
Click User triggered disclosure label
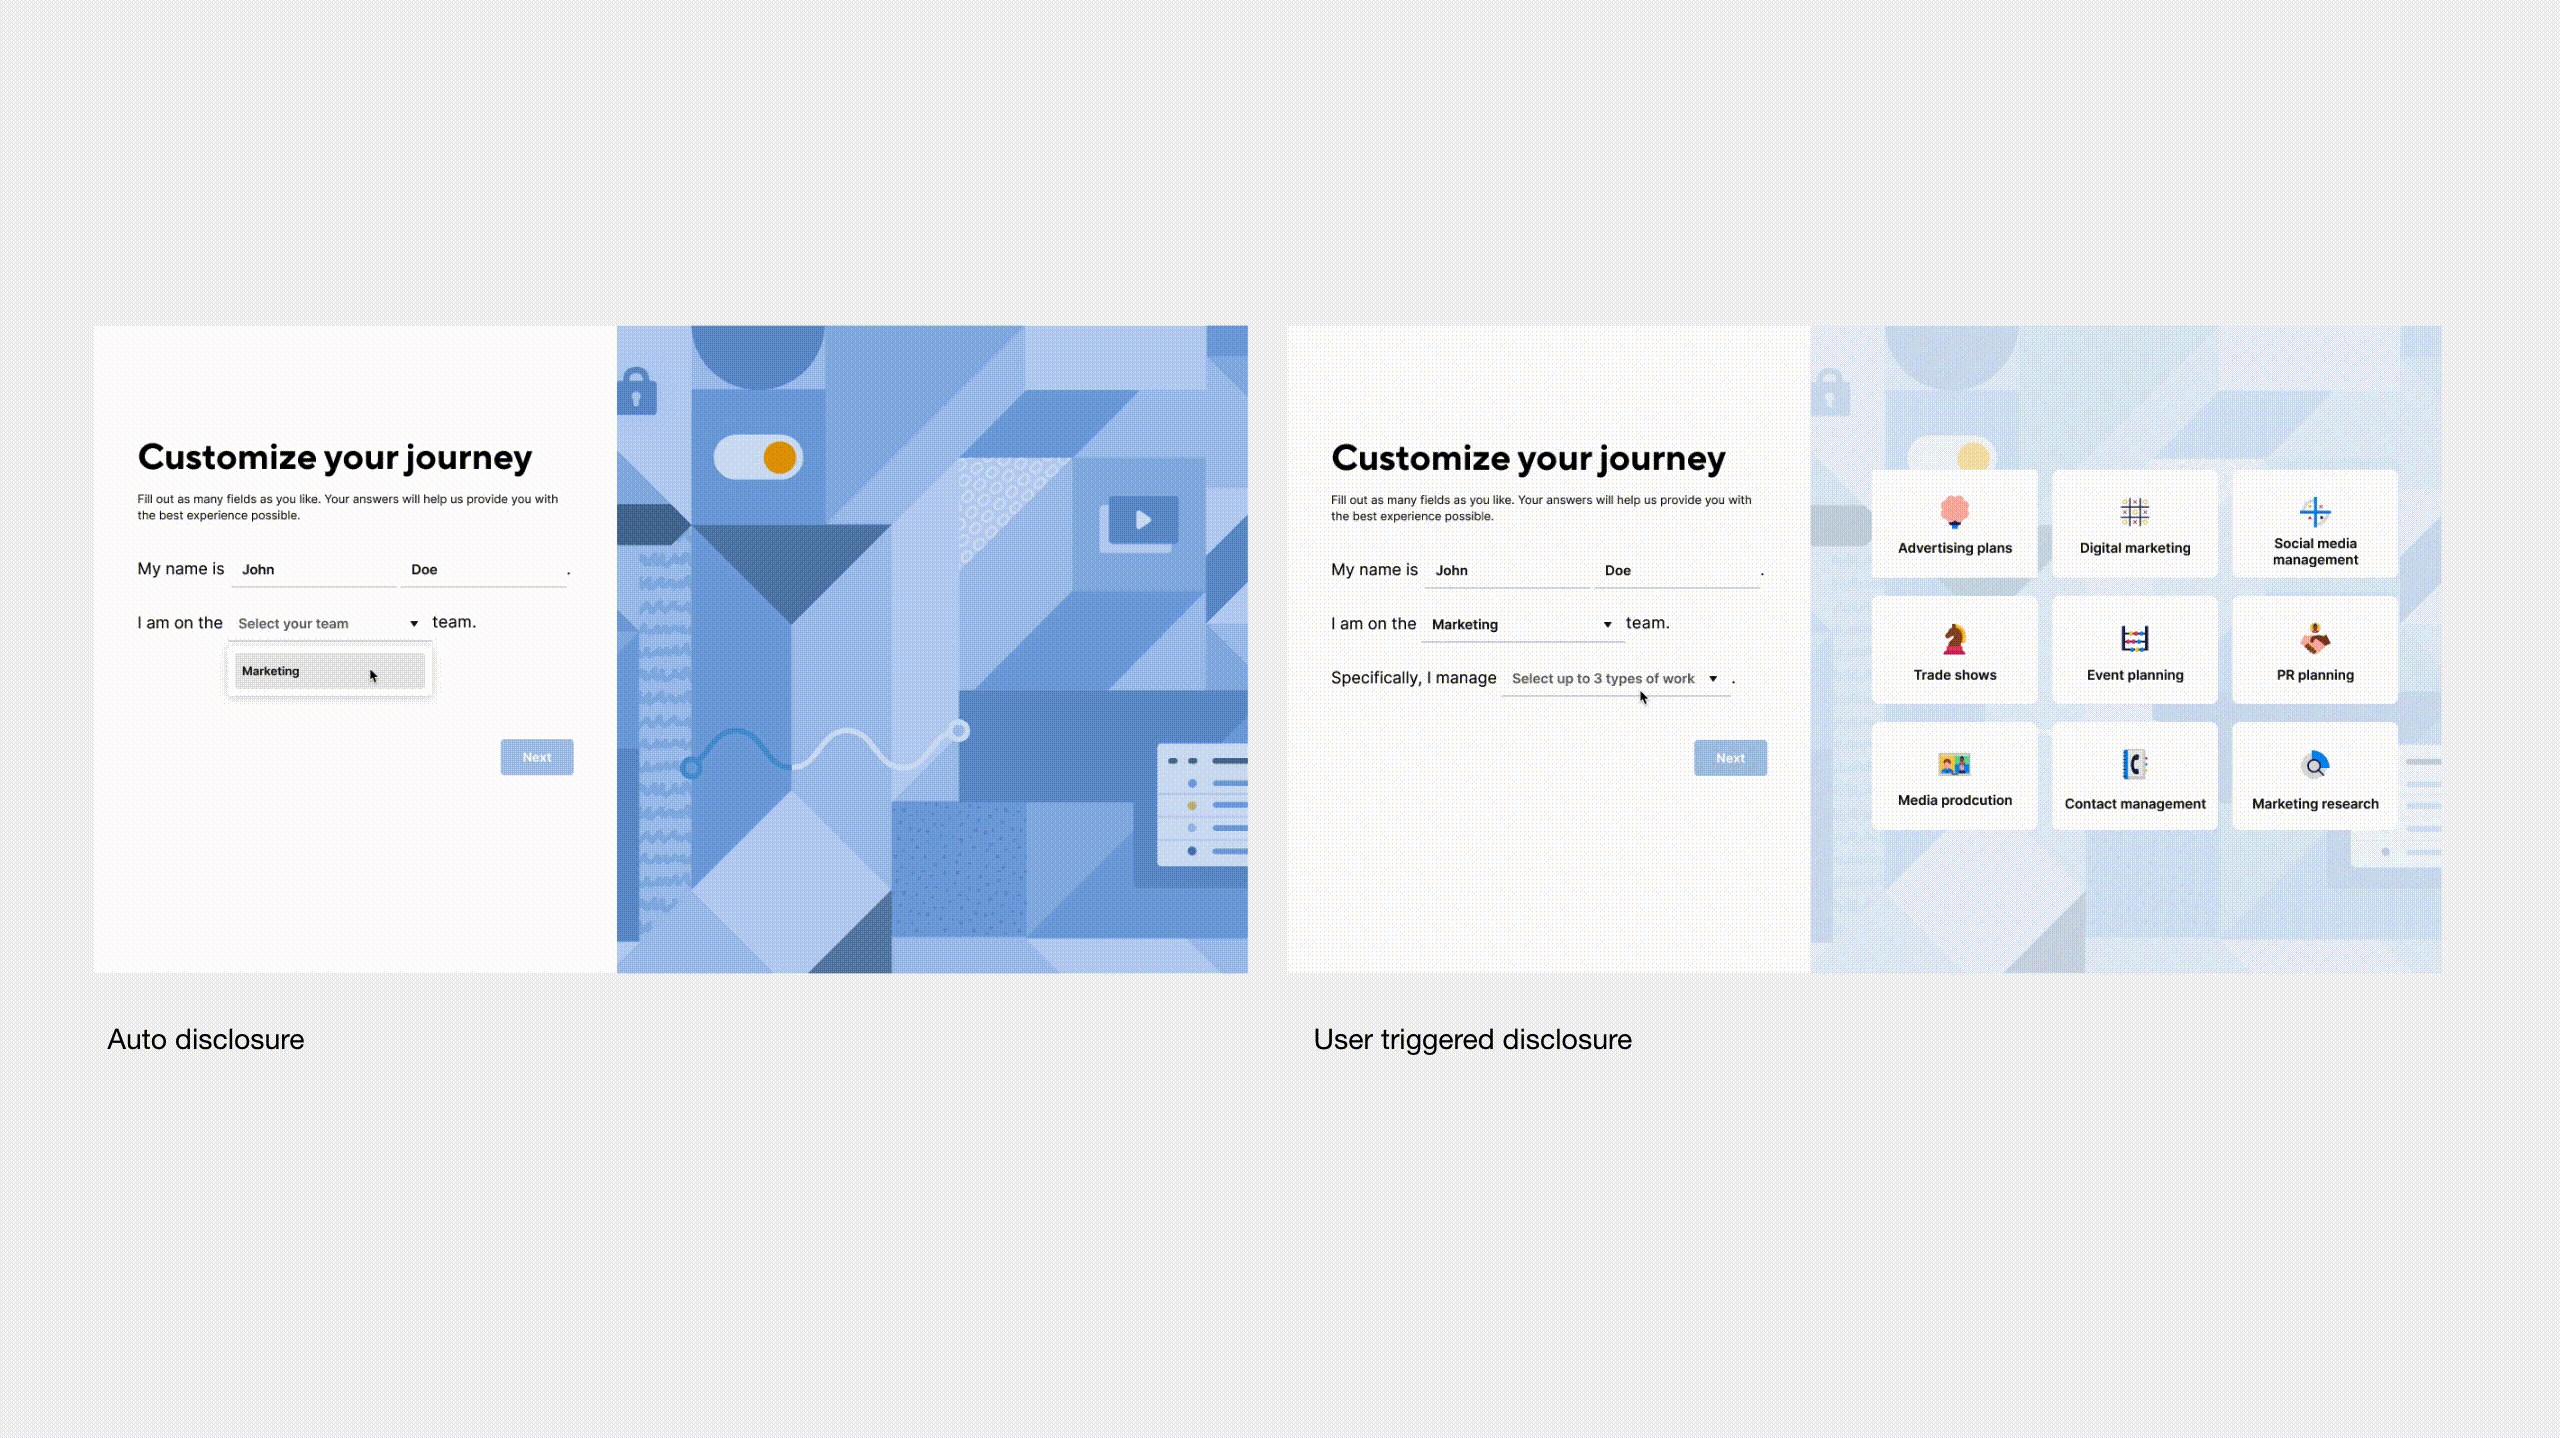pos(1472,1039)
